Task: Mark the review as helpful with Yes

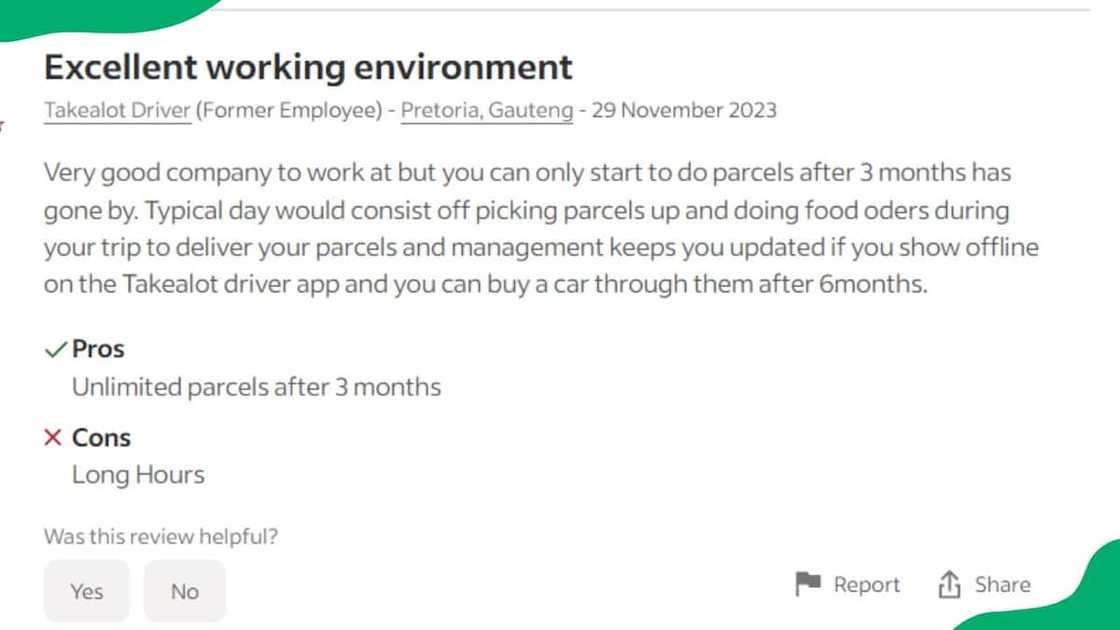Action: [86, 591]
